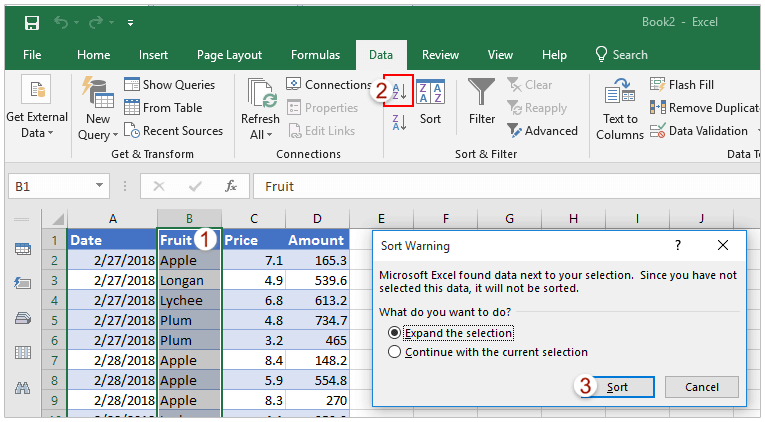Expand the Name Box dropdown arrow
Screen dimensions: 765x422
click(x=100, y=185)
